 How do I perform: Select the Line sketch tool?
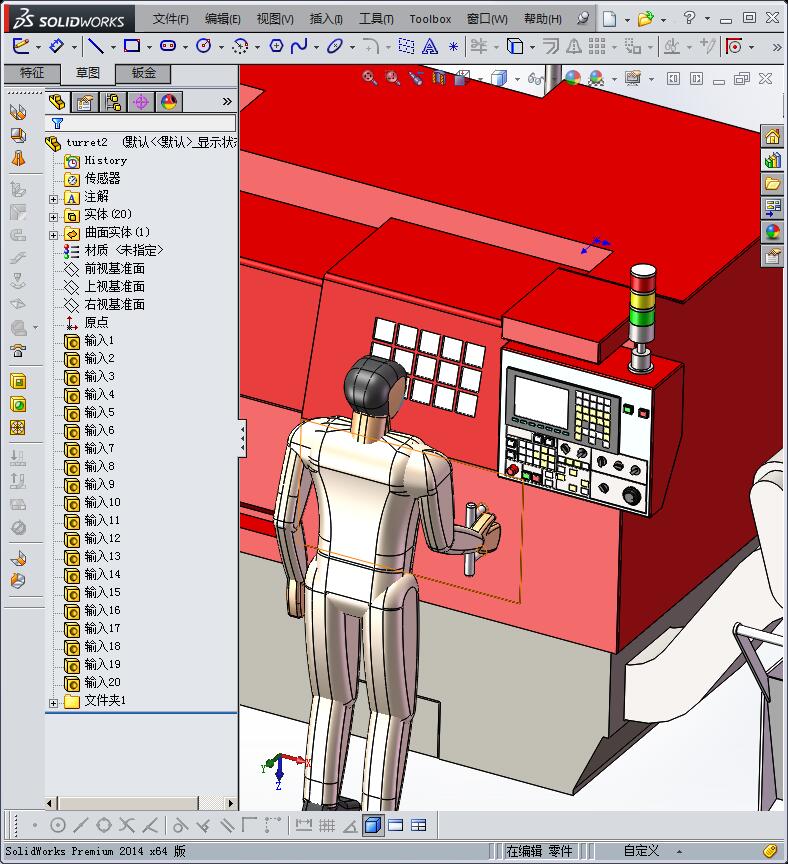coord(95,46)
